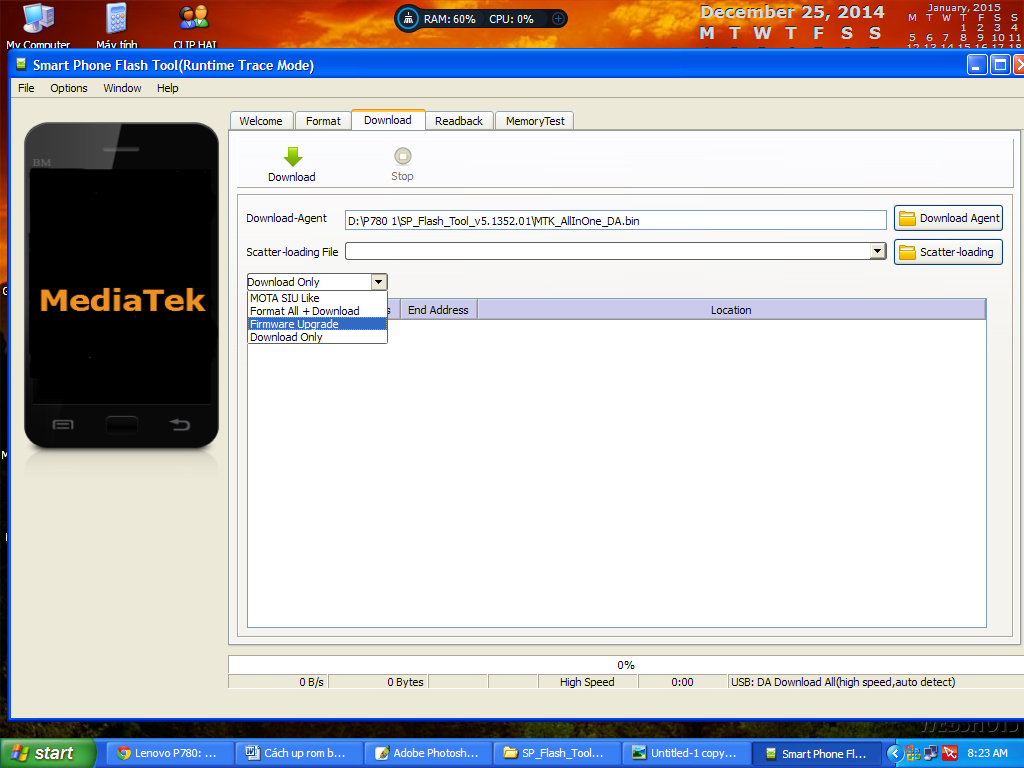Open the CLIP HAI desktop icon
1024x768 pixels.
195,25
